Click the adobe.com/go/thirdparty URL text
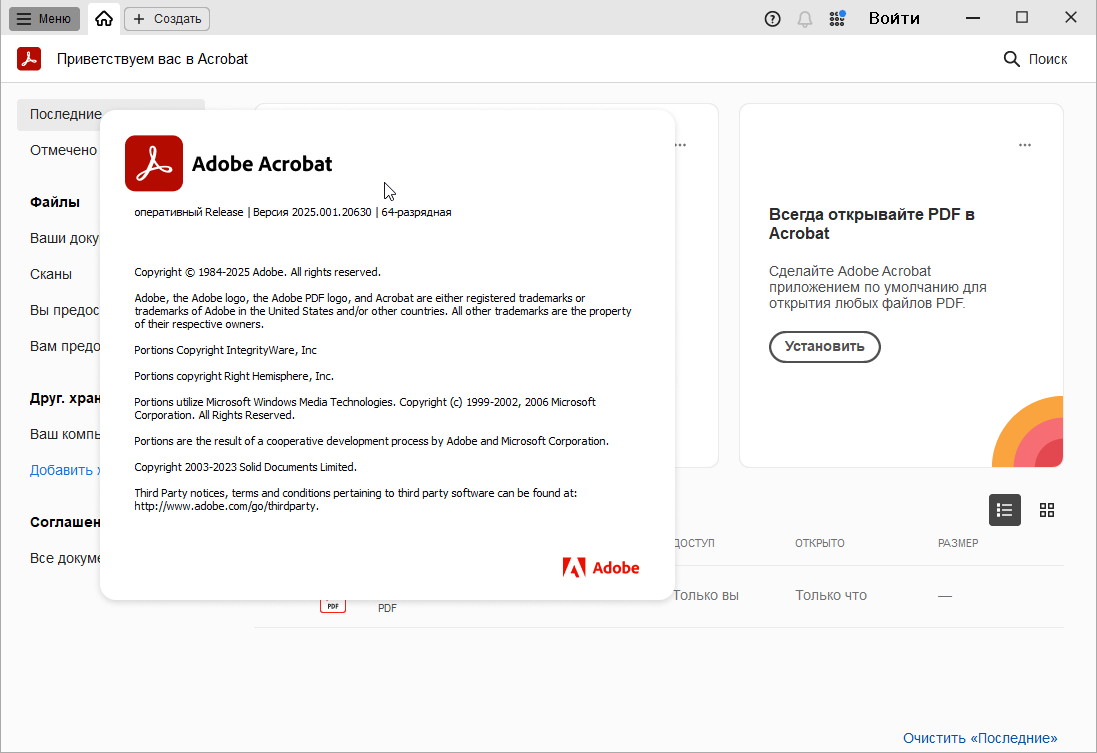The image size is (1097, 753). 226,506
